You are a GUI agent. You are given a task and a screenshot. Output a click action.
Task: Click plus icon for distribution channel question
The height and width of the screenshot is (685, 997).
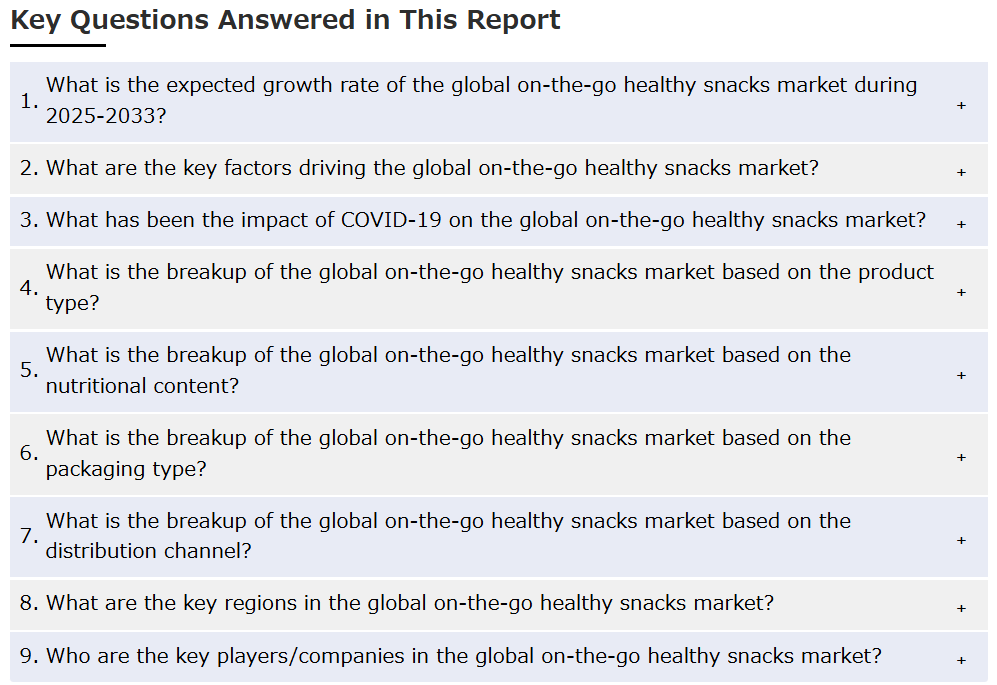click(x=961, y=541)
